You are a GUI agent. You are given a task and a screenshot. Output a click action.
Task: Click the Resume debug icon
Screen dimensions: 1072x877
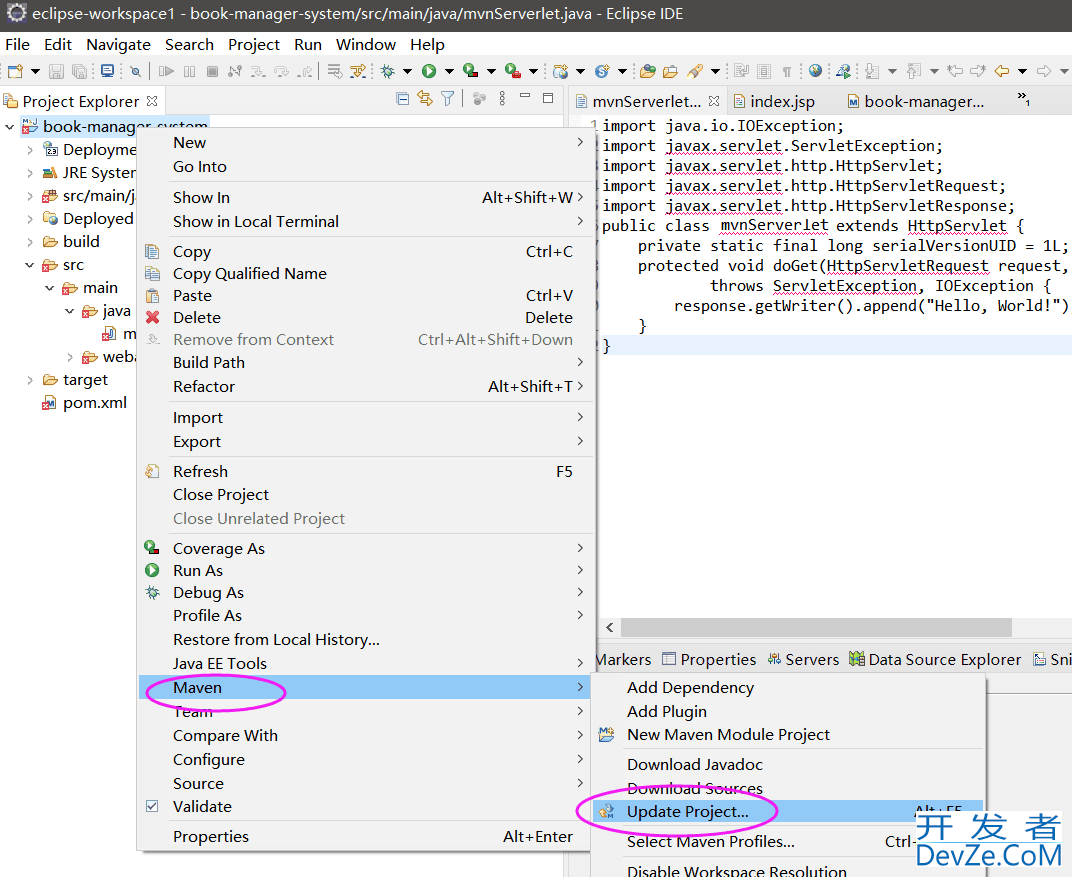tap(166, 71)
